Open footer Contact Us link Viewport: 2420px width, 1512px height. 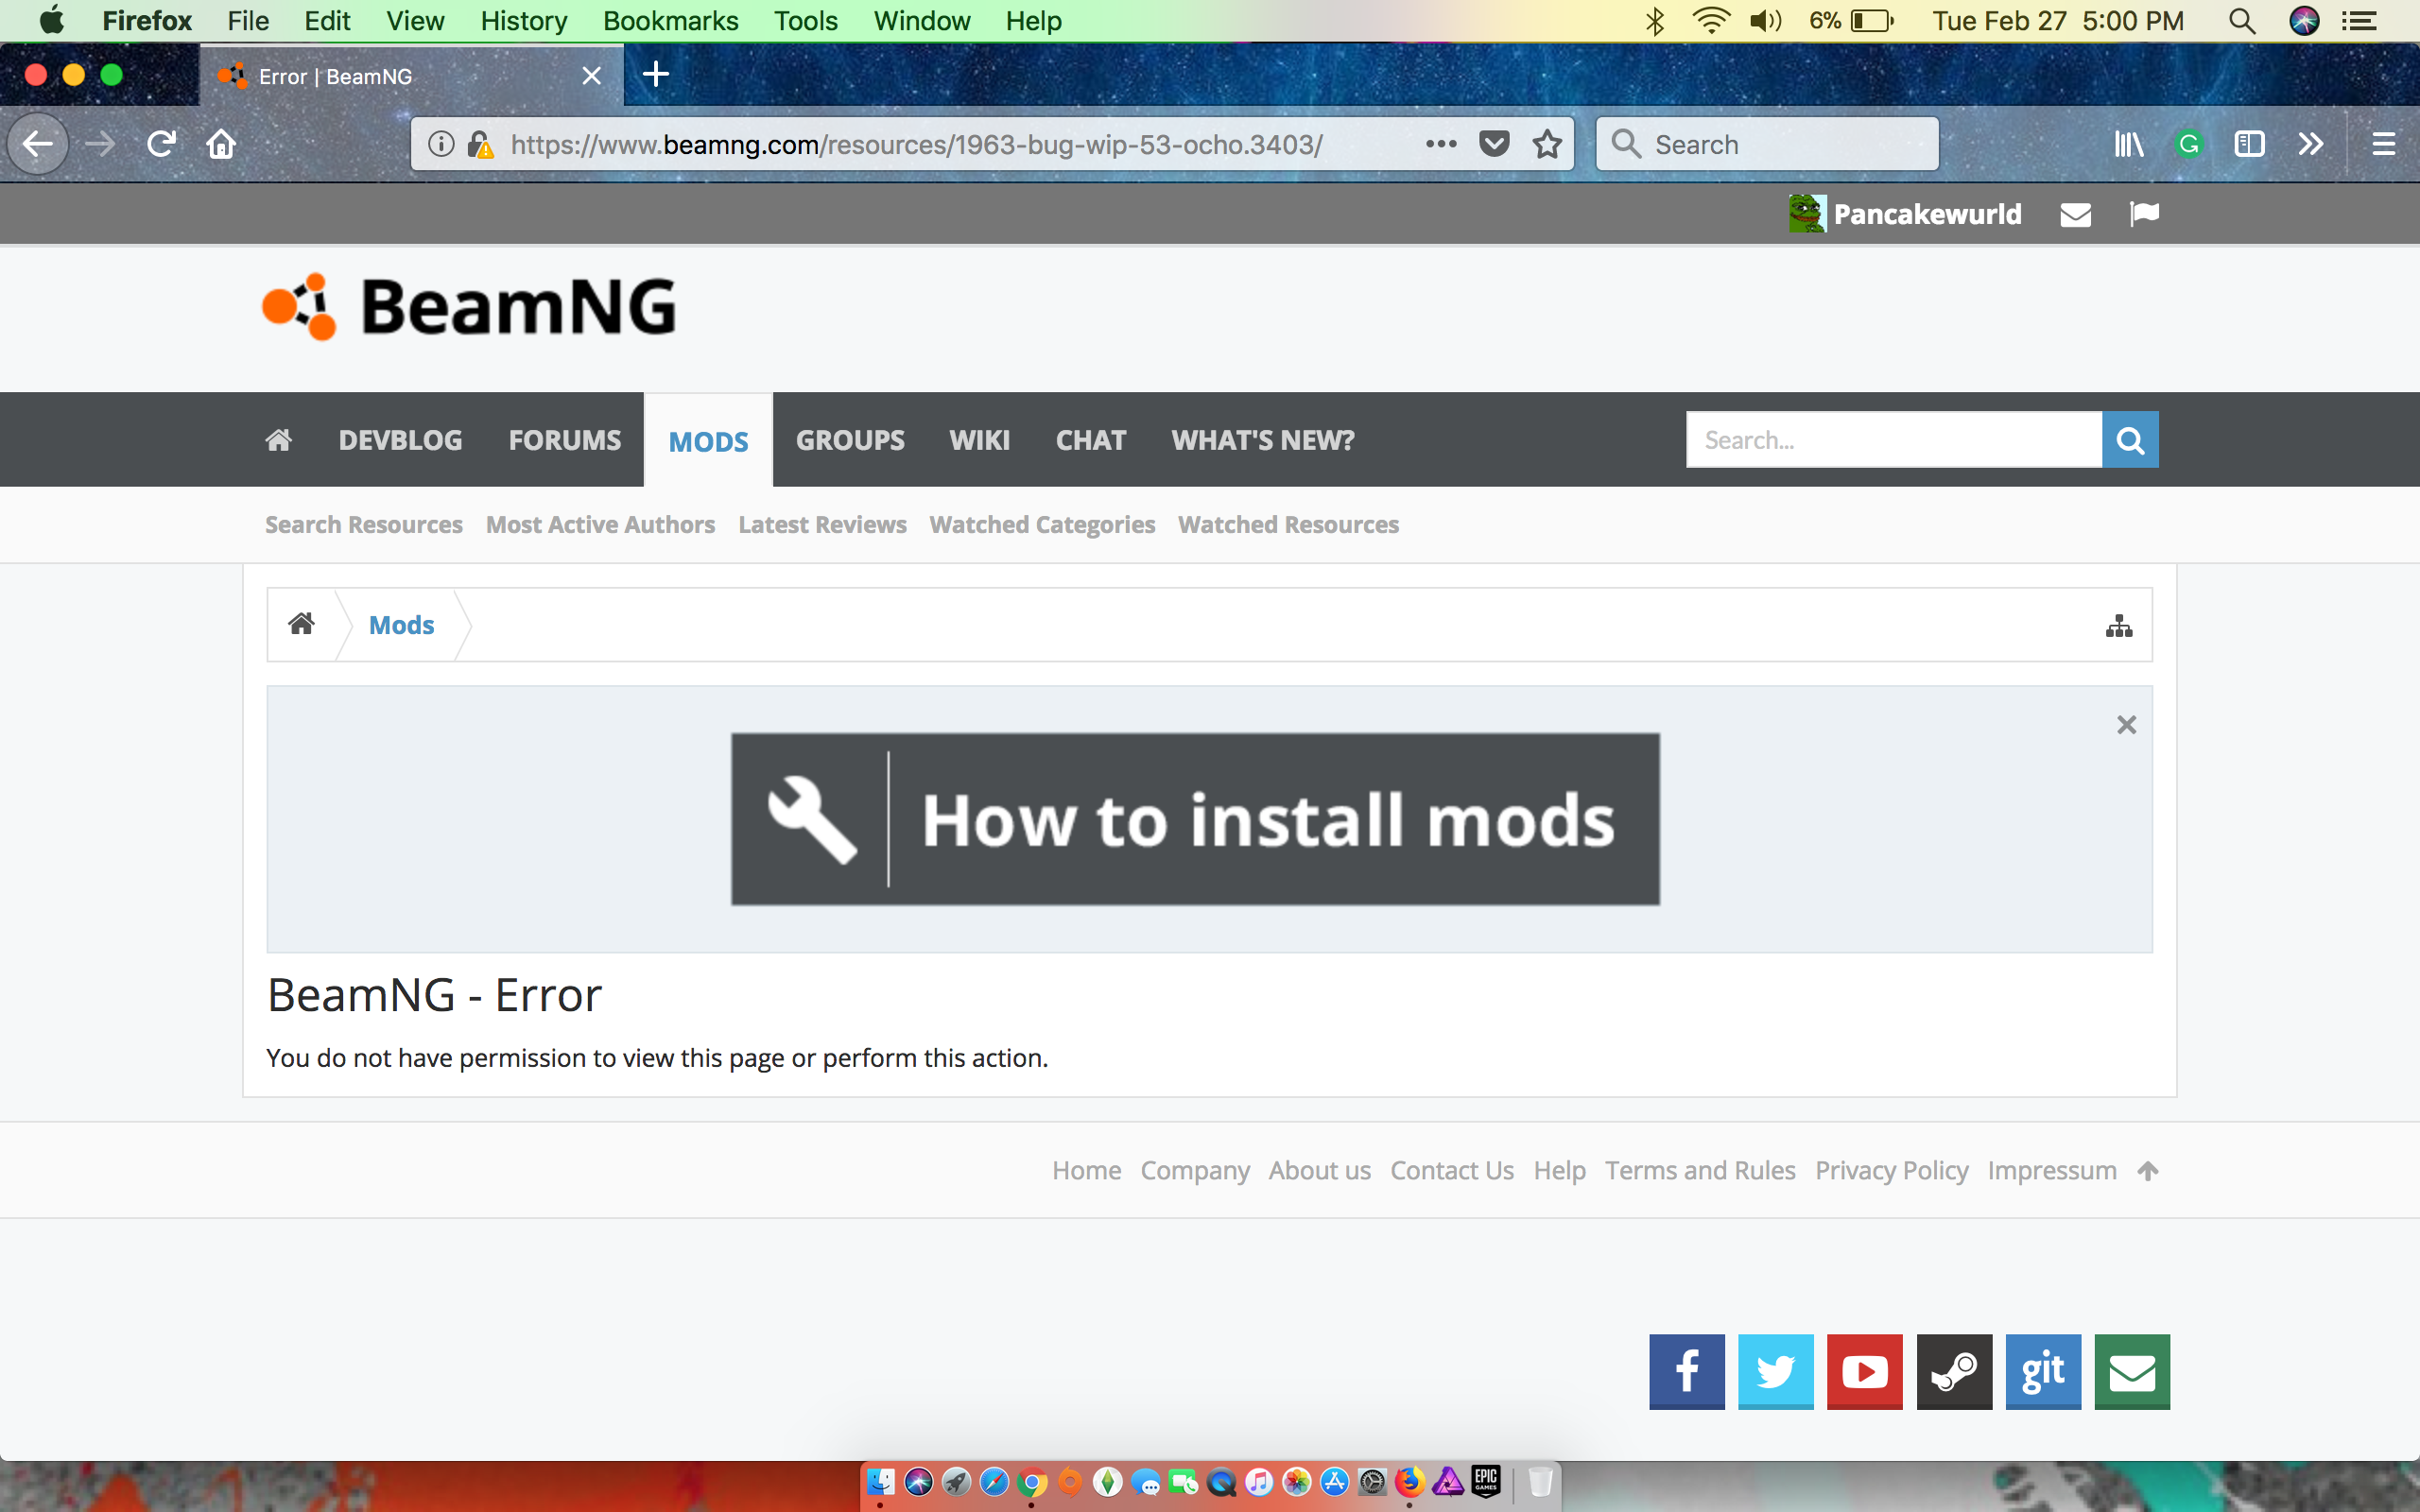point(1452,1170)
